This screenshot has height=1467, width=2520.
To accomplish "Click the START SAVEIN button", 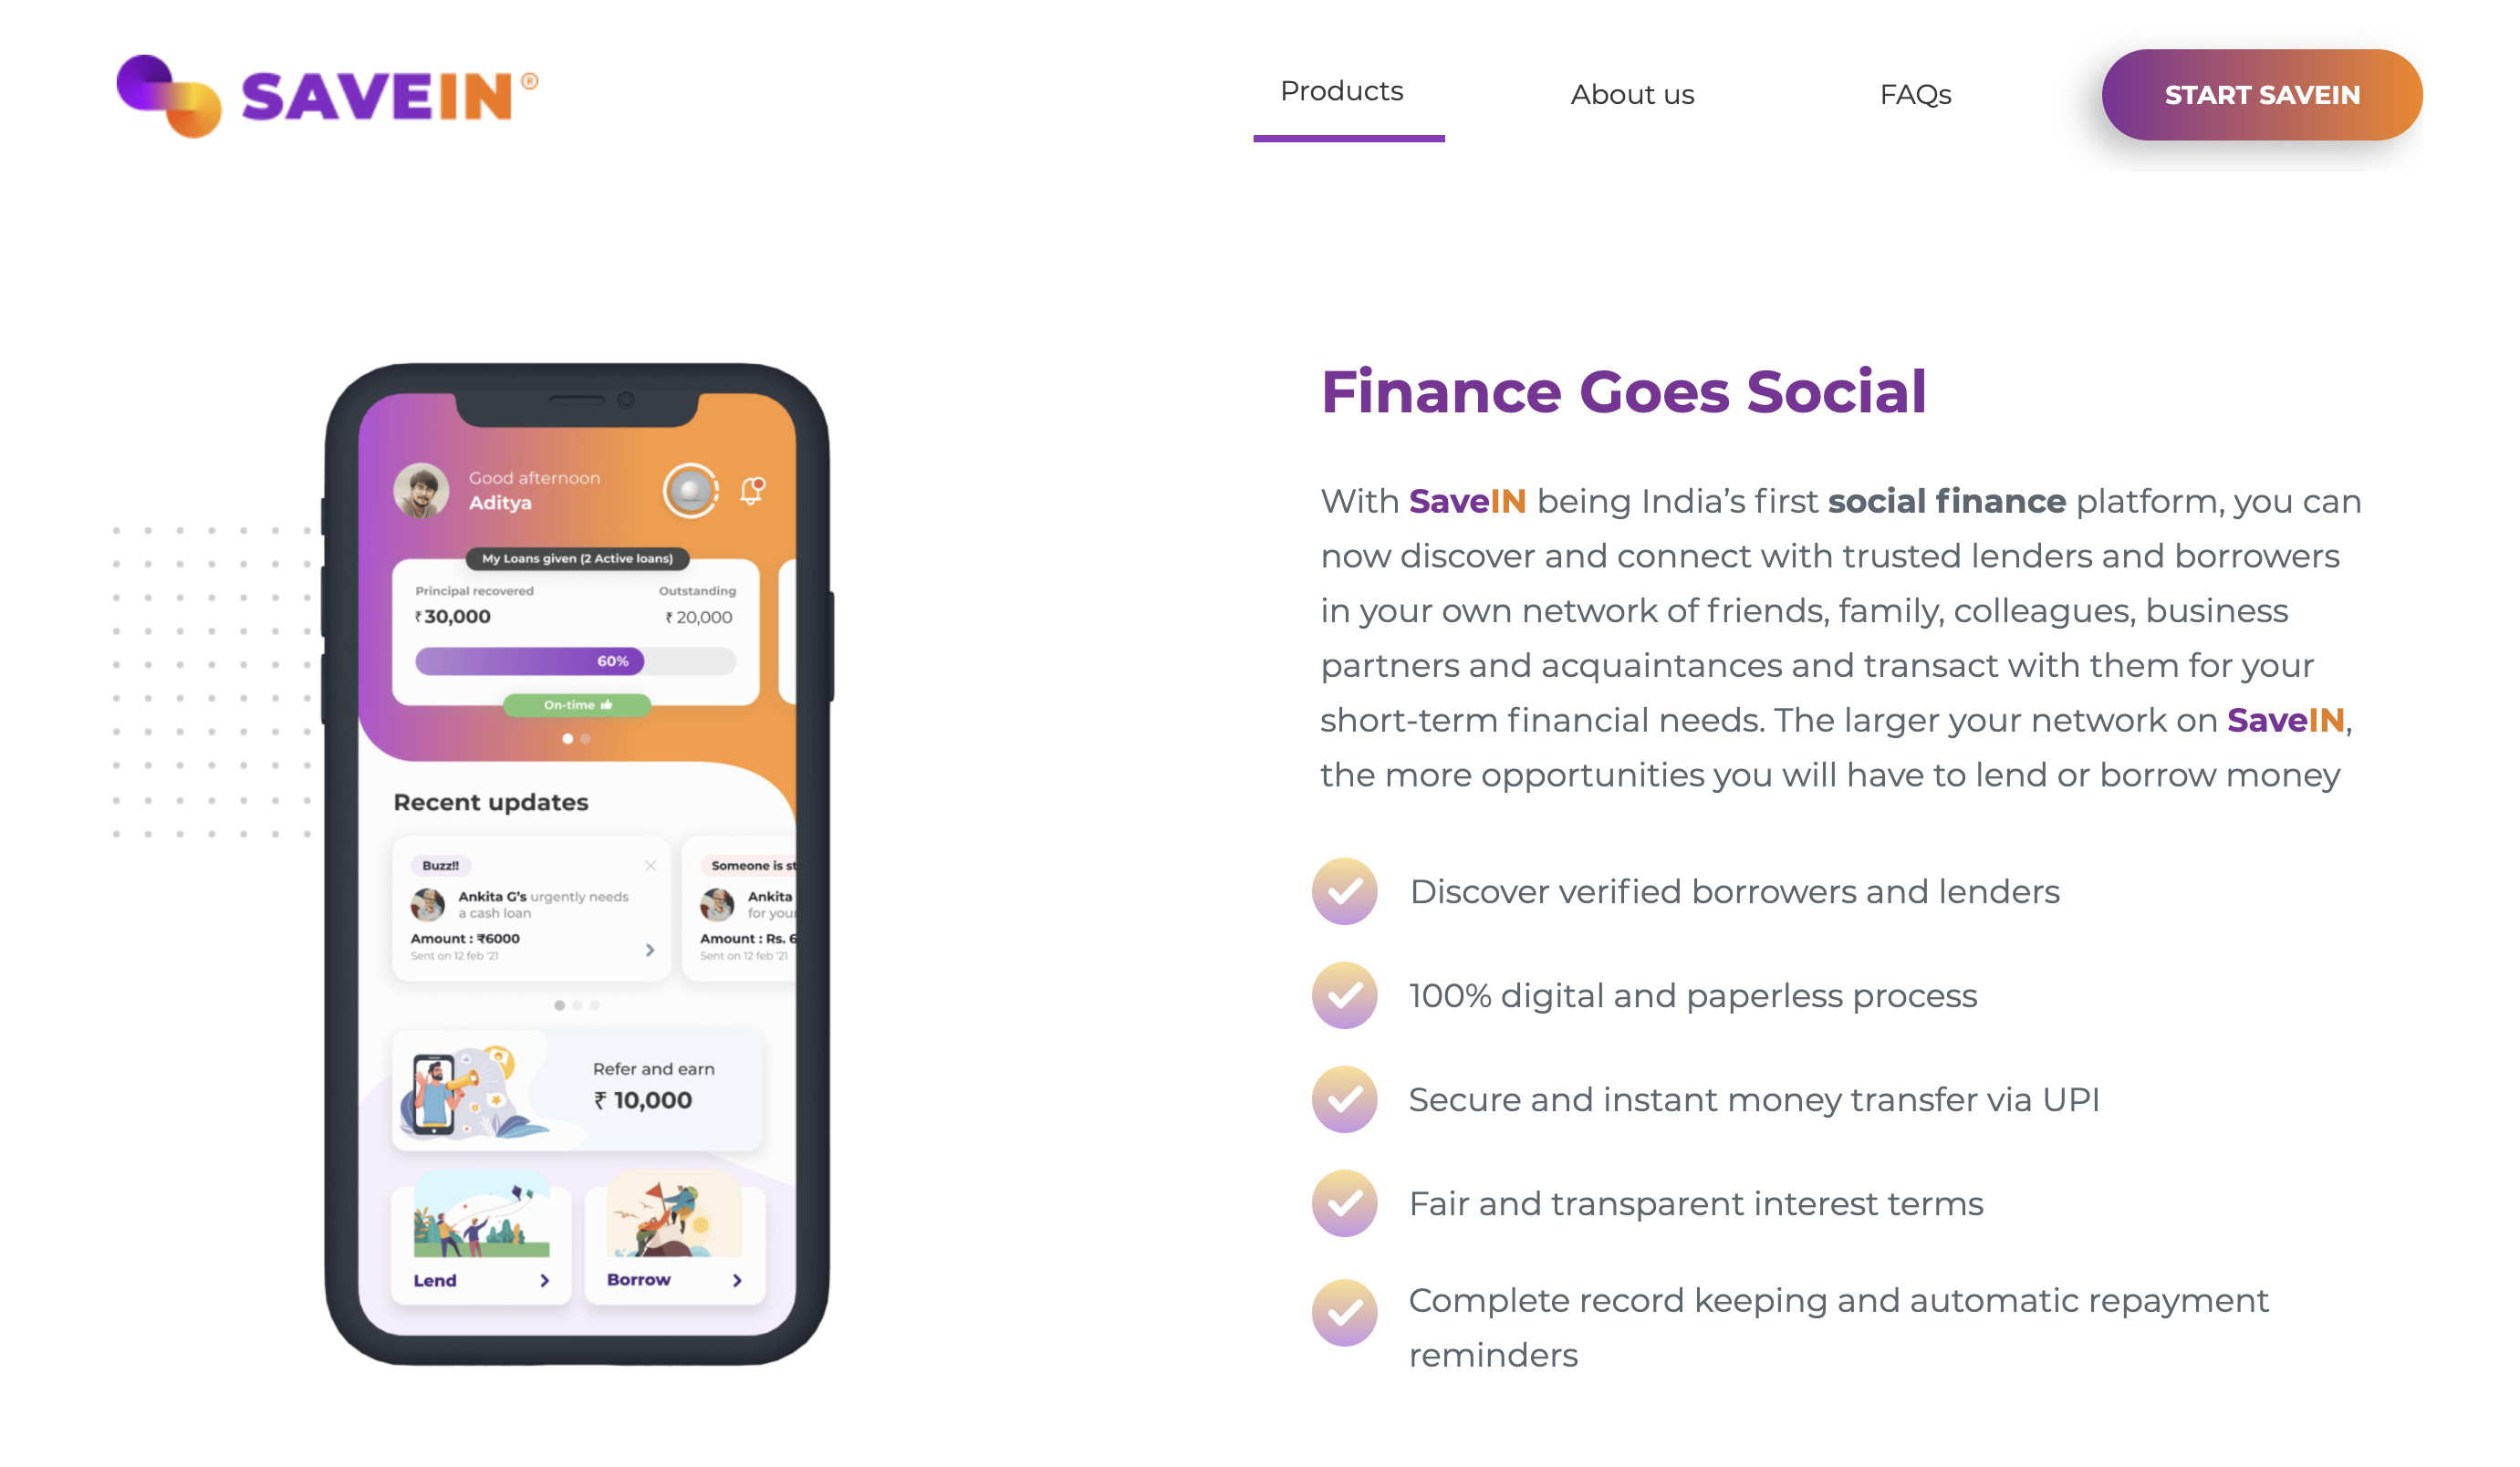I will click(x=2264, y=94).
